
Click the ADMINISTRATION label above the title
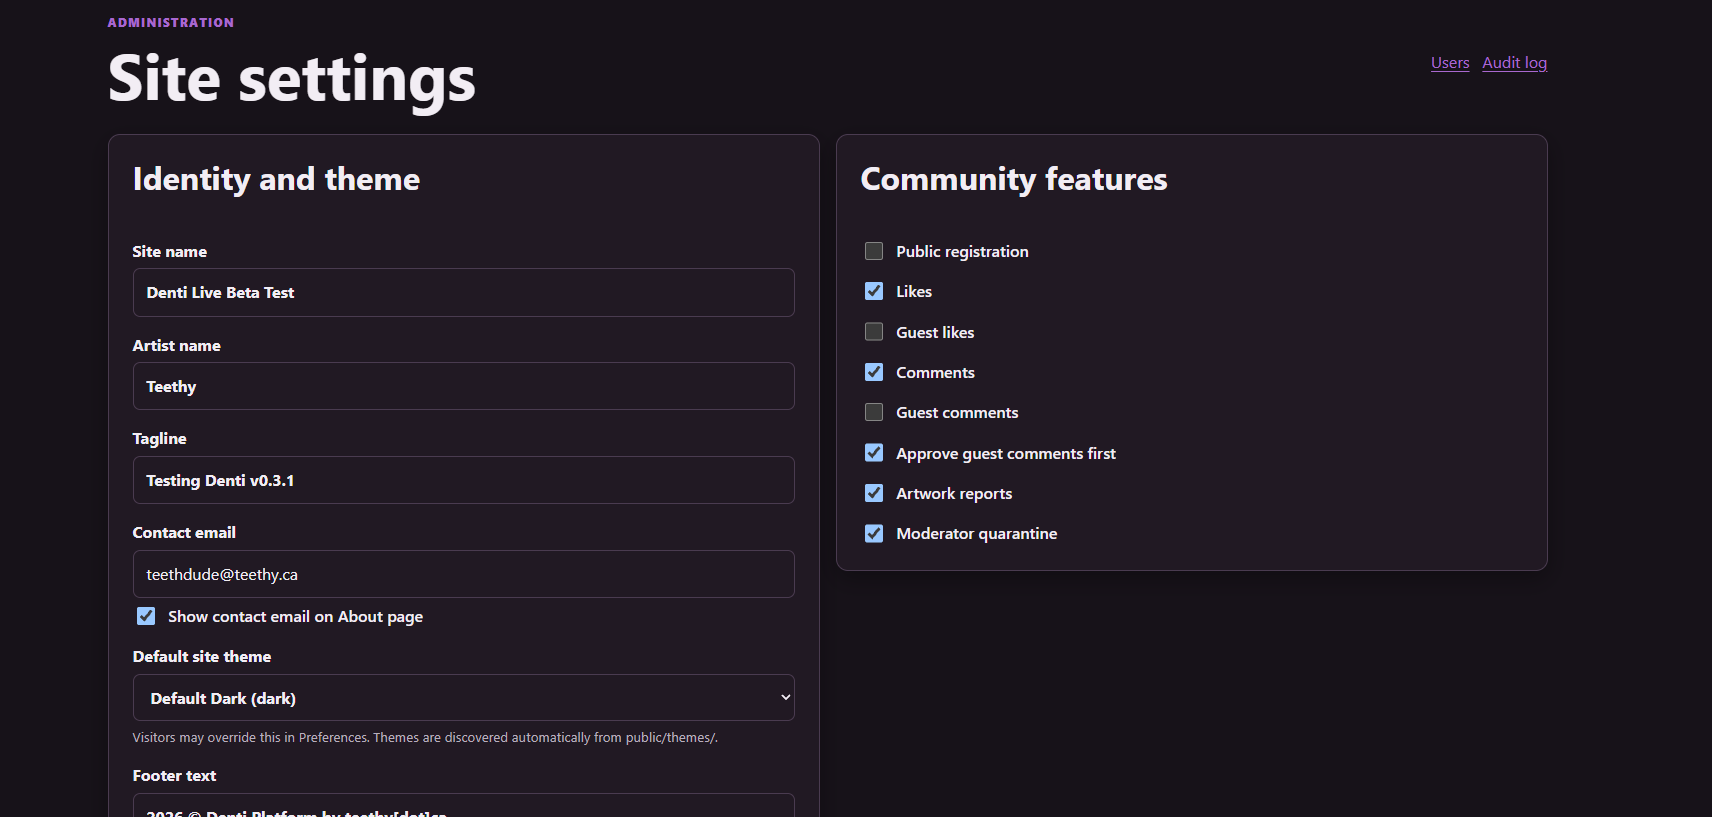pos(171,23)
